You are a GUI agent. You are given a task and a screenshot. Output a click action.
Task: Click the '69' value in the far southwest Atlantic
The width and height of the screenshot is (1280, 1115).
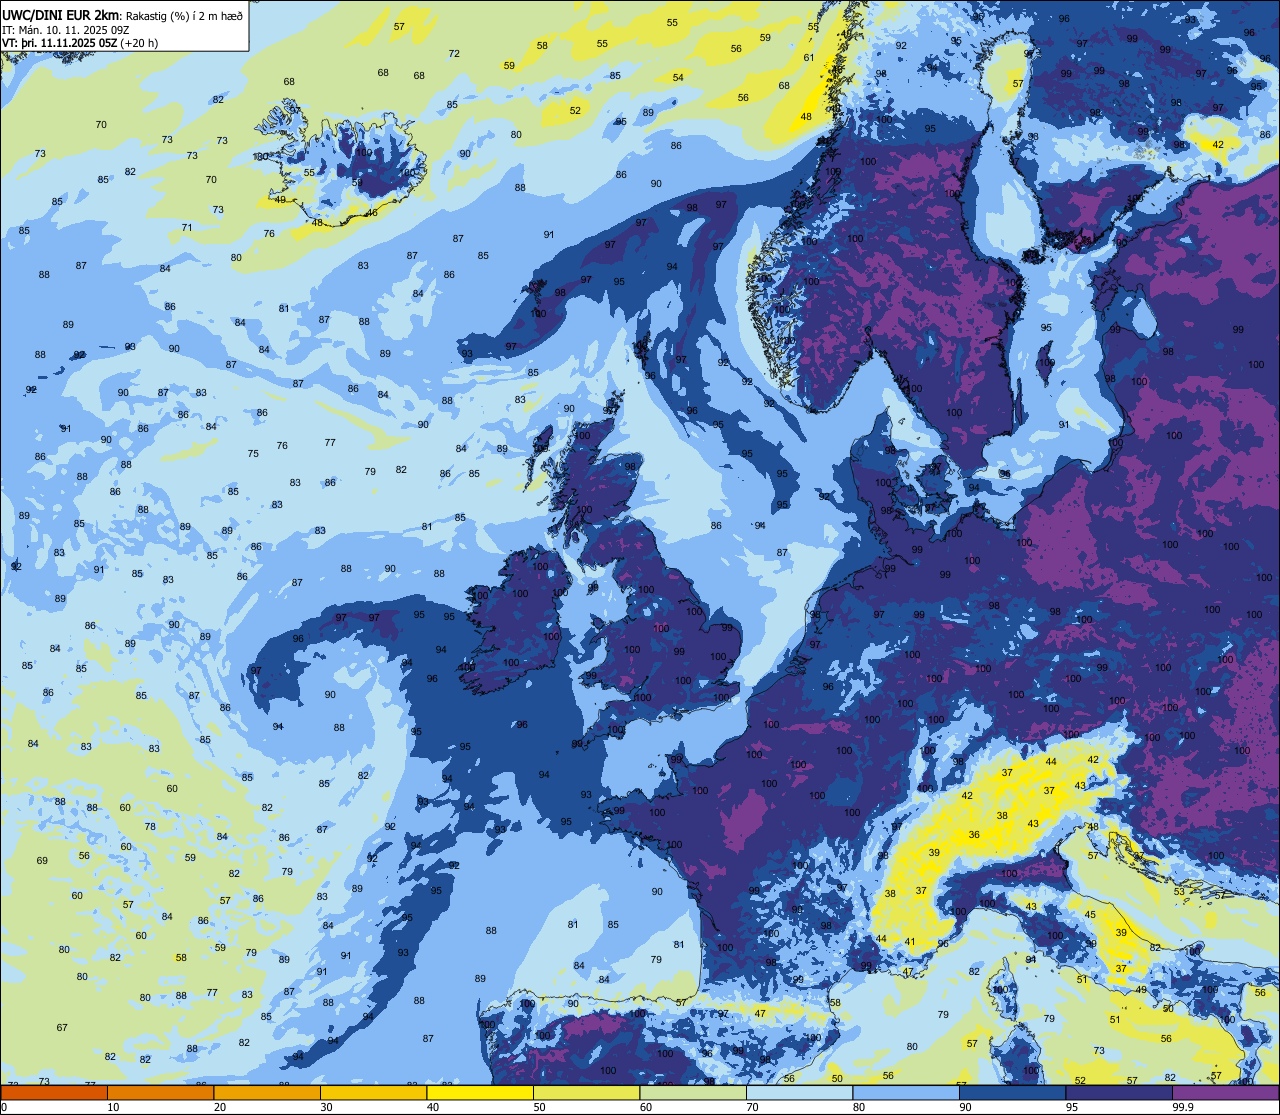tap(42, 860)
